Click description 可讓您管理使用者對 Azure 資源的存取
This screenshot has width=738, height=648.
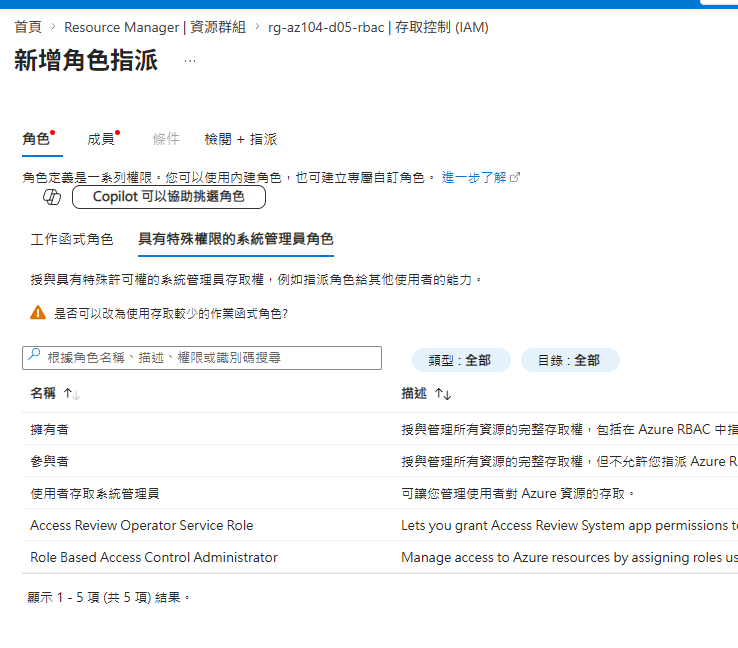(x=518, y=494)
